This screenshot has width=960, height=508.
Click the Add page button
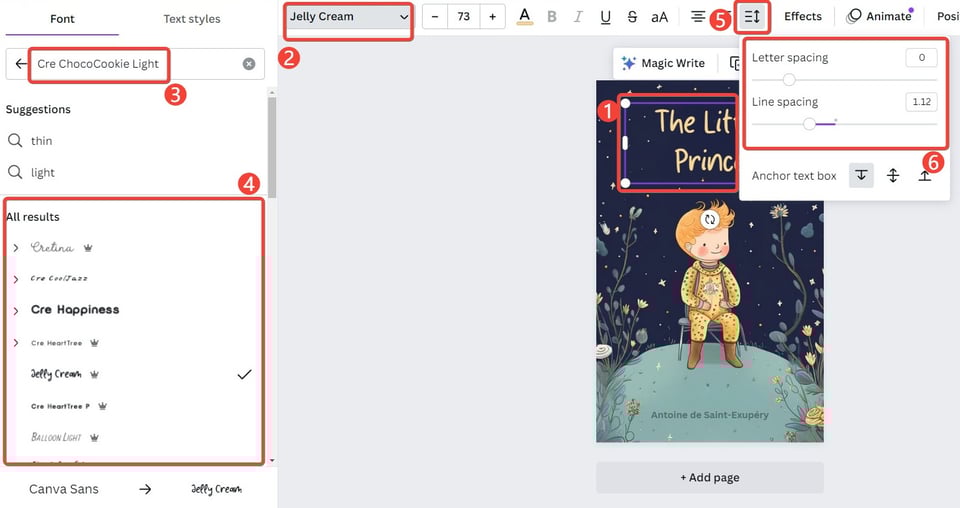(x=710, y=477)
